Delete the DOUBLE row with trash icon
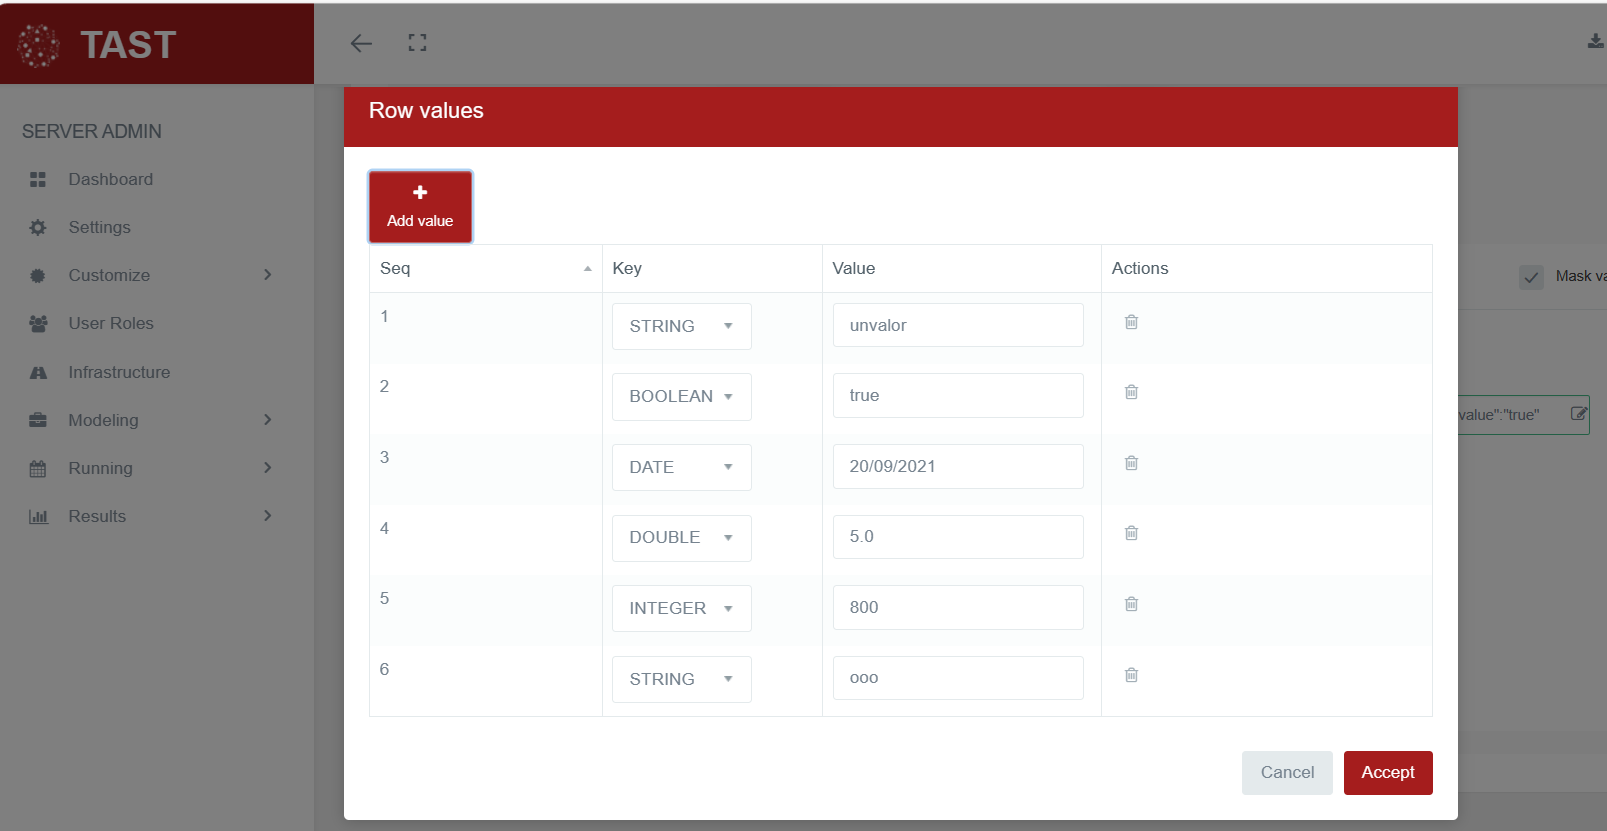1607x831 pixels. (x=1131, y=533)
